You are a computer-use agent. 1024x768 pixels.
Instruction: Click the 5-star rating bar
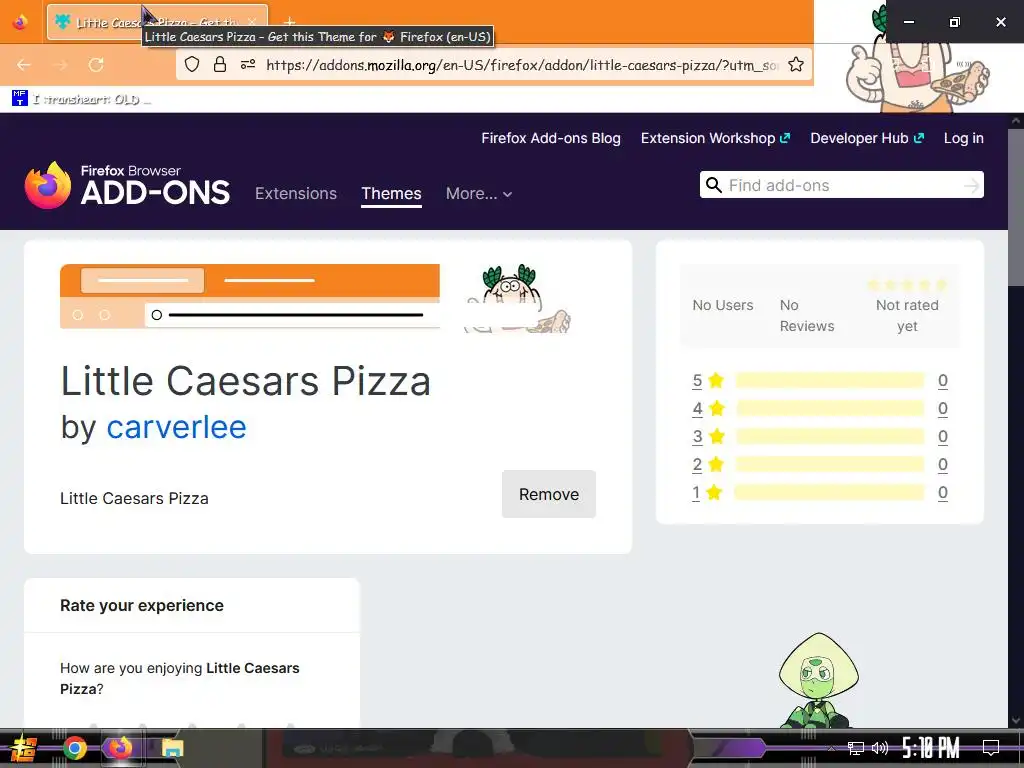point(829,381)
